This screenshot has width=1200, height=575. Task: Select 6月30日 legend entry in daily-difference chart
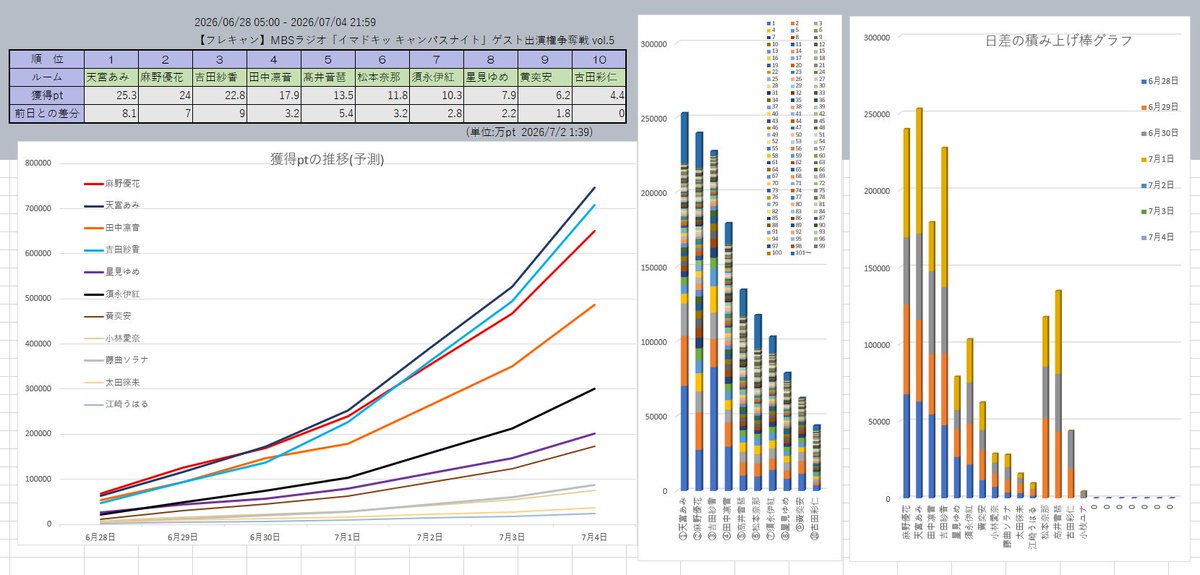click(1161, 132)
